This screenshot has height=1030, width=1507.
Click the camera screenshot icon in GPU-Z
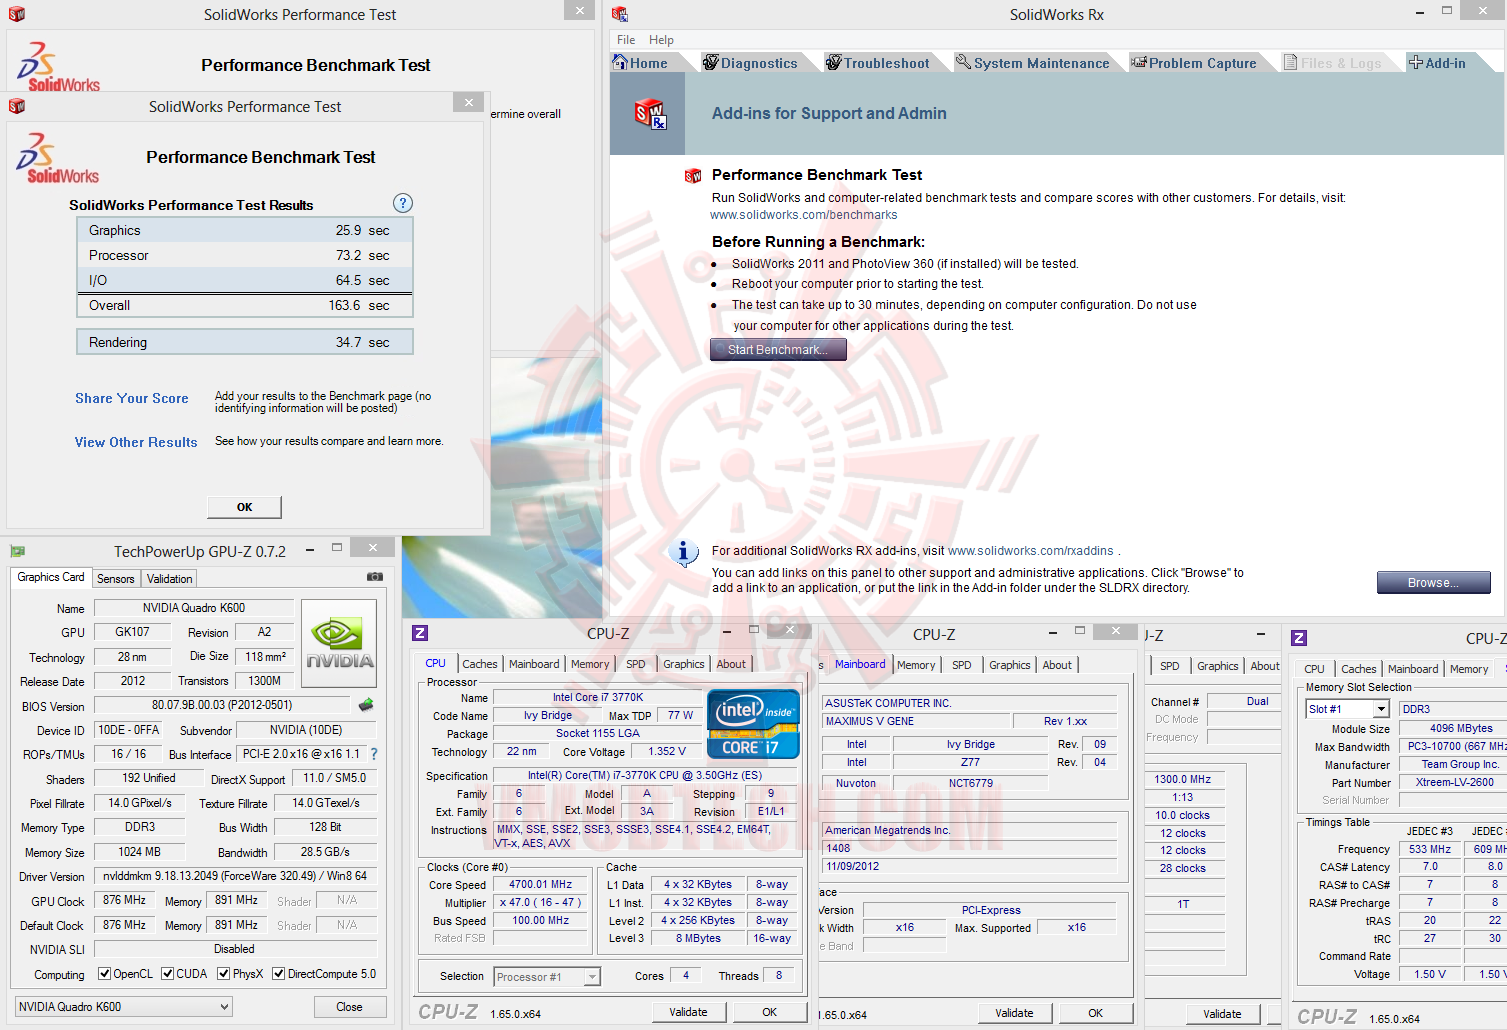point(375,577)
